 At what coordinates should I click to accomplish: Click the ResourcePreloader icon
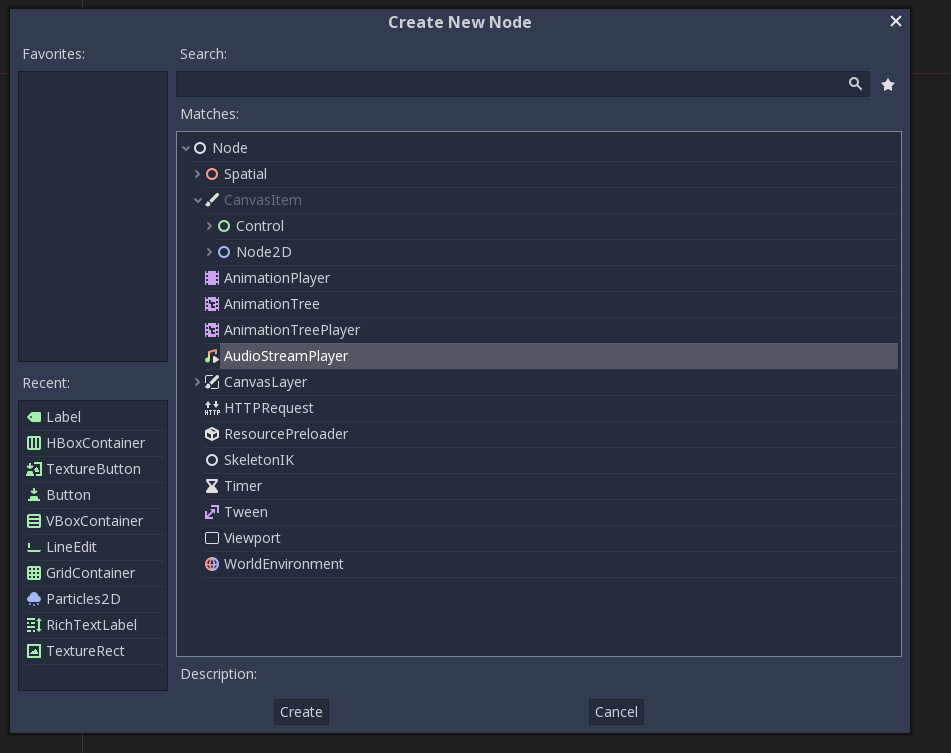click(211, 434)
